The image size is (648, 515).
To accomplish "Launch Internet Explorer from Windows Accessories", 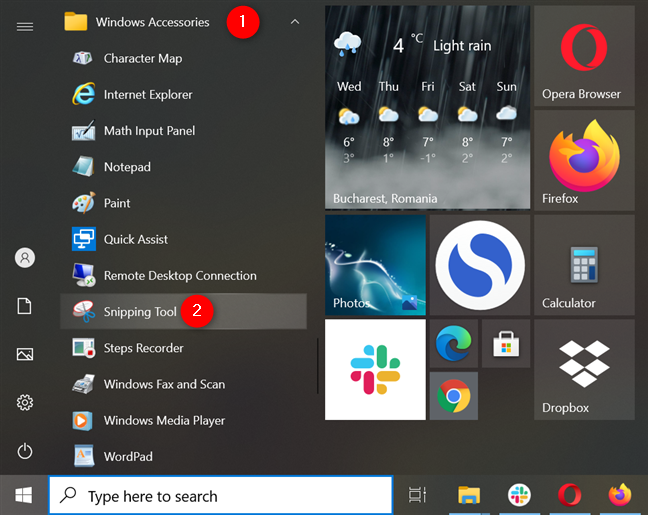I will pyautogui.click(x=183, y=94).
